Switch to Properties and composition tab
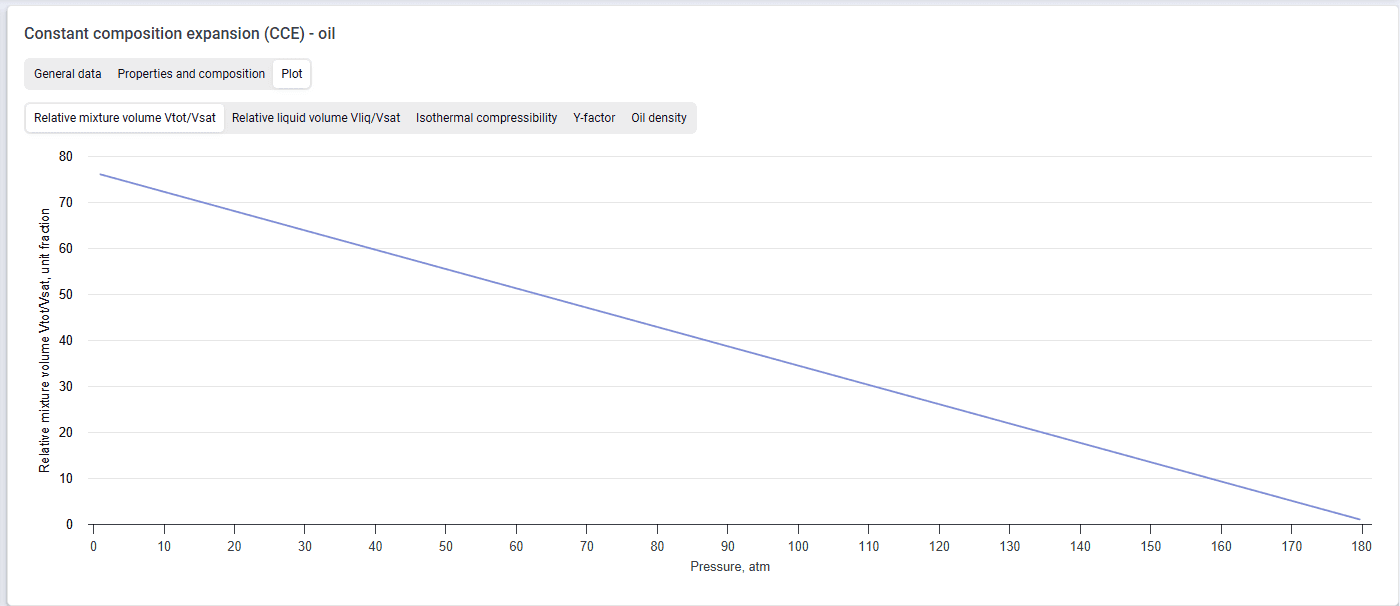 191,74
